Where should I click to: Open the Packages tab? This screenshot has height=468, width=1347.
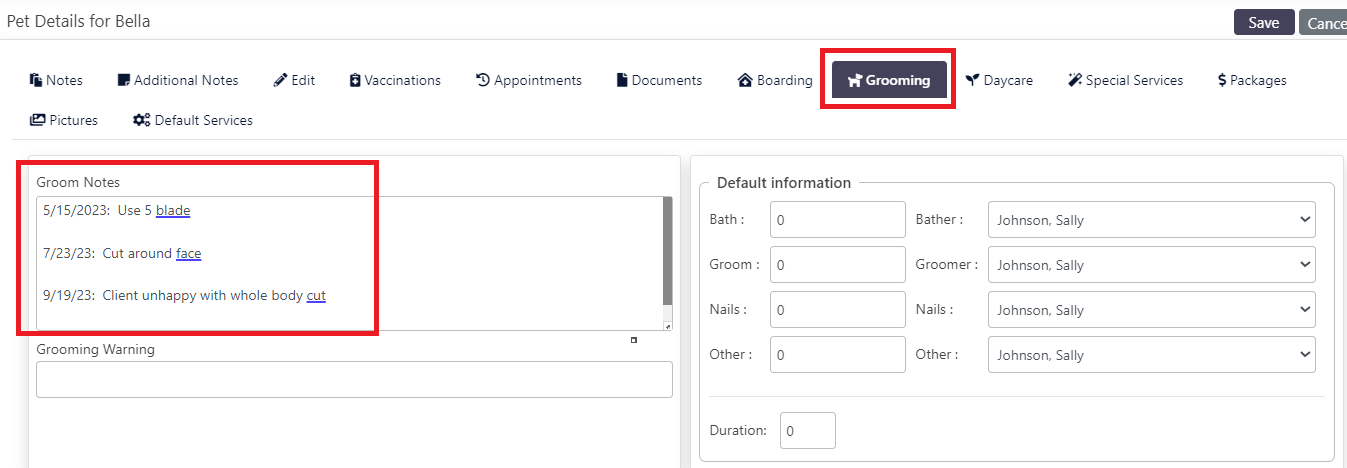click(x=1252, y=80)
